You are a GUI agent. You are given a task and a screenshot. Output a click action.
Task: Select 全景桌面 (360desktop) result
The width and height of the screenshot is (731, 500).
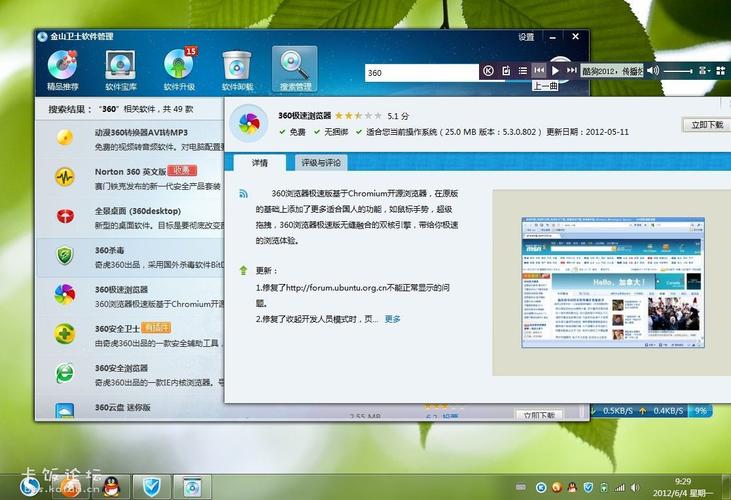pyautogui.click(x=131, y=218)
